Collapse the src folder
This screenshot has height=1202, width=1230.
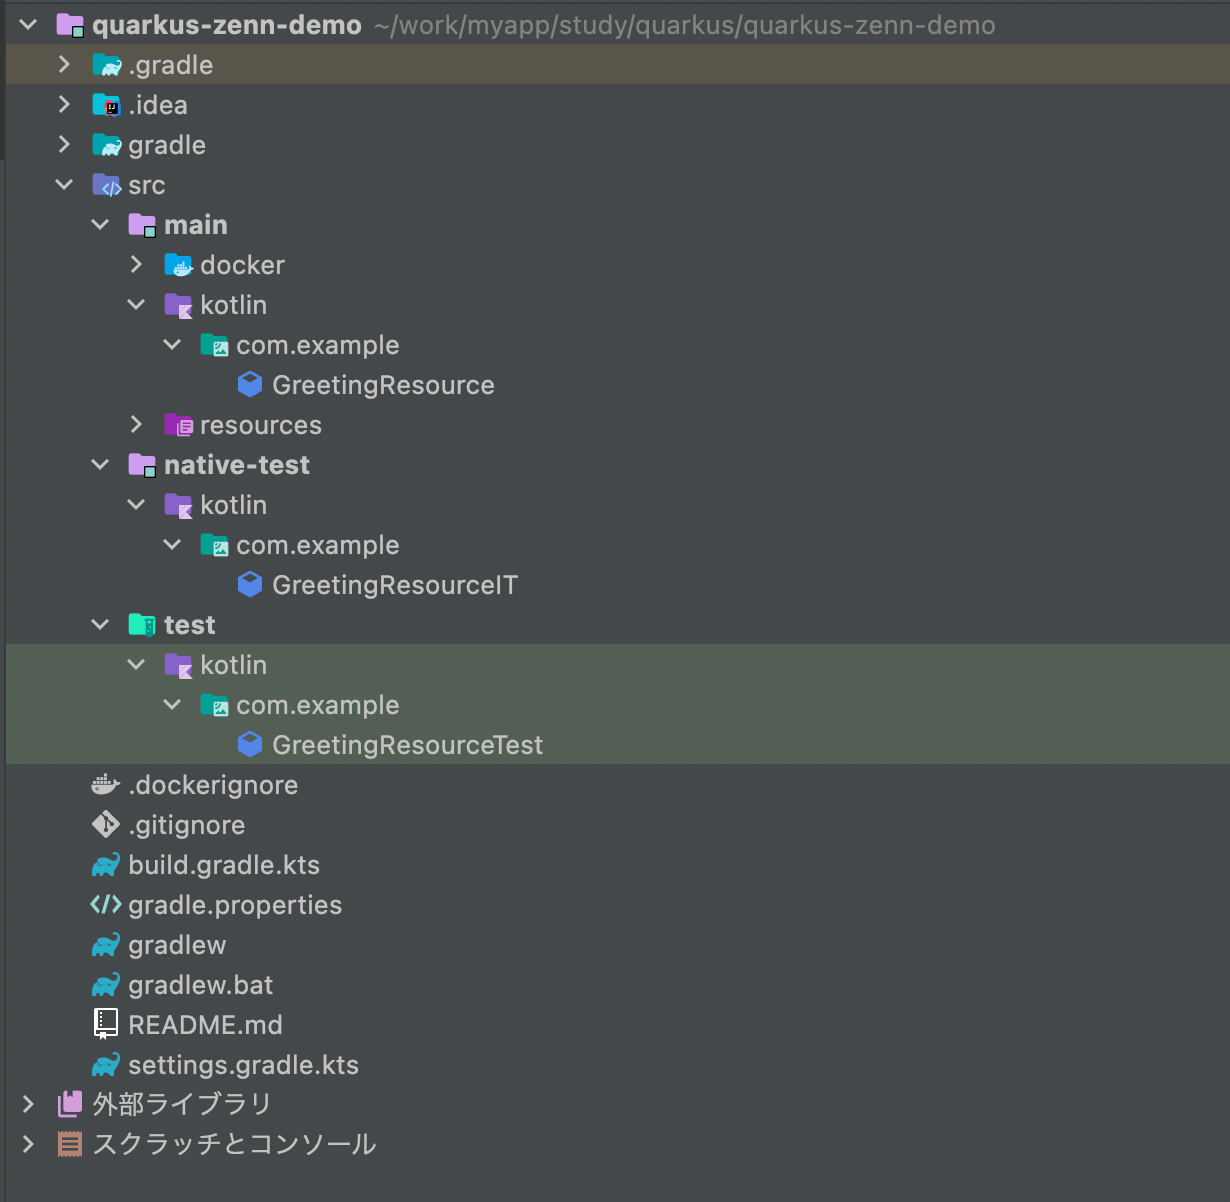pyautogui.click(x=64, y=185)
